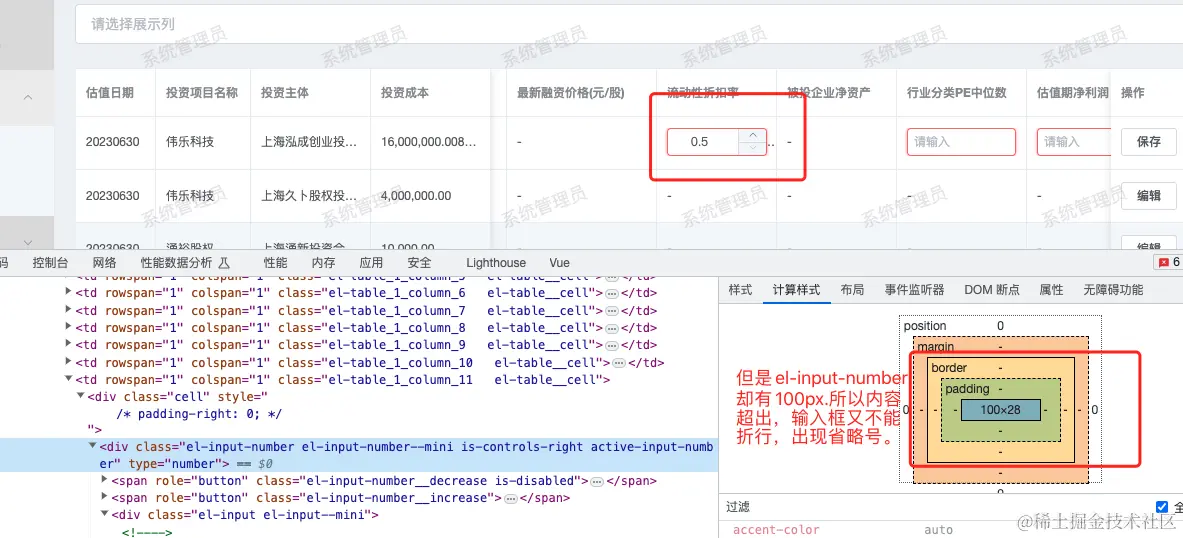Expand the el-table_1_column_10 td node
The image size is (1183, 538).
tap(69, 362)
